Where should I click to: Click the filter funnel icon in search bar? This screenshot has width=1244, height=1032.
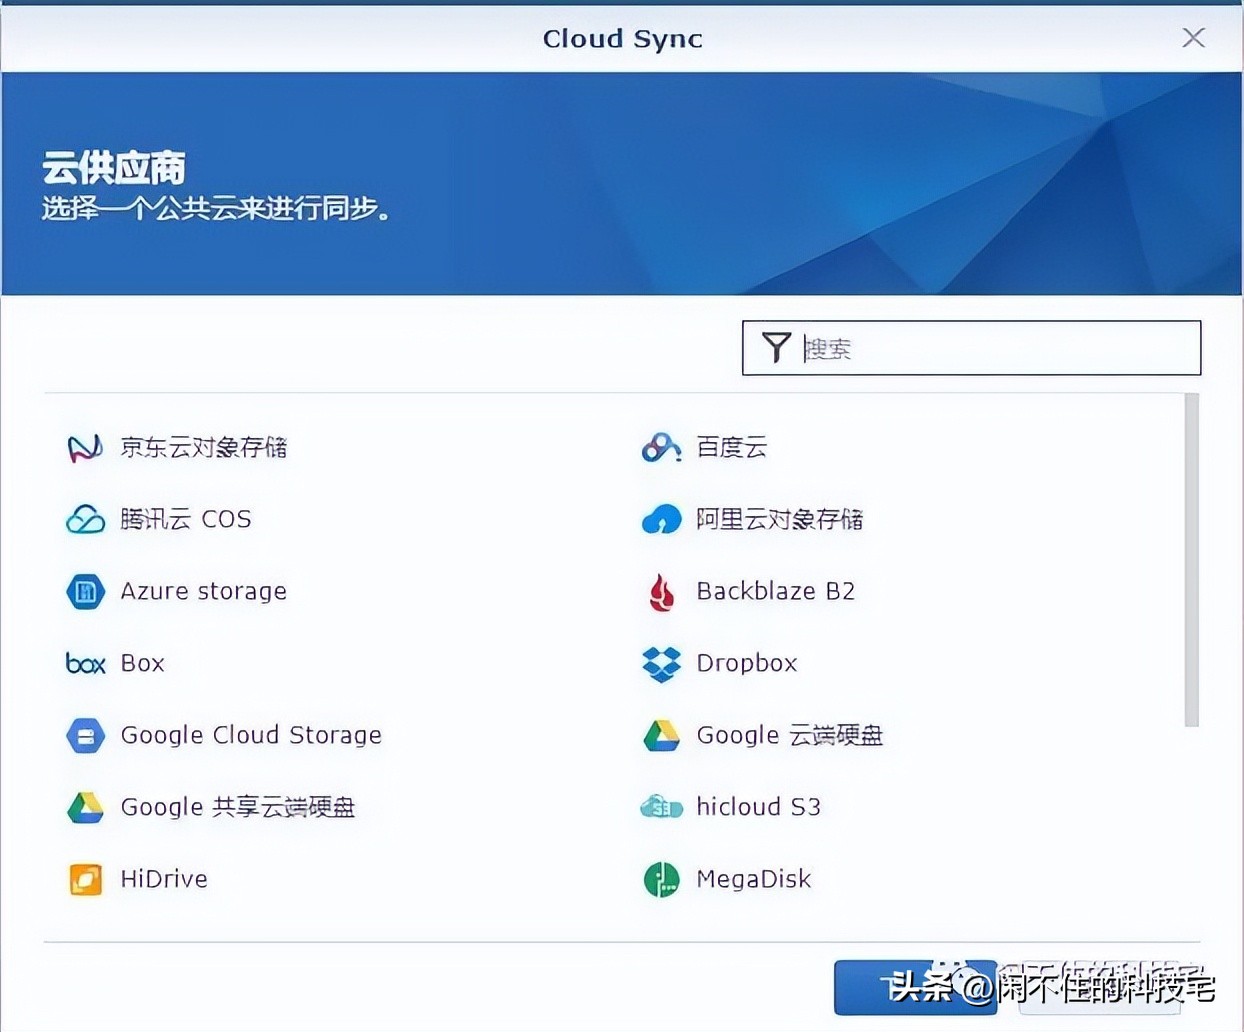point(777,347)
